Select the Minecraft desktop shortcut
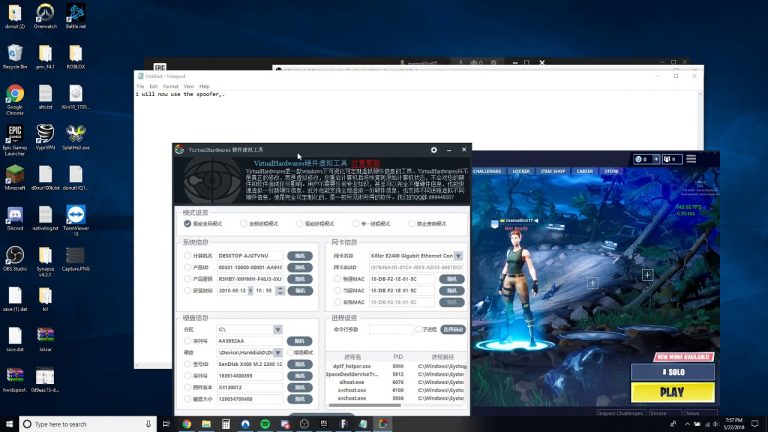Image resolution: width=768 pixels, height=432 pixels. tap(15, 177)
